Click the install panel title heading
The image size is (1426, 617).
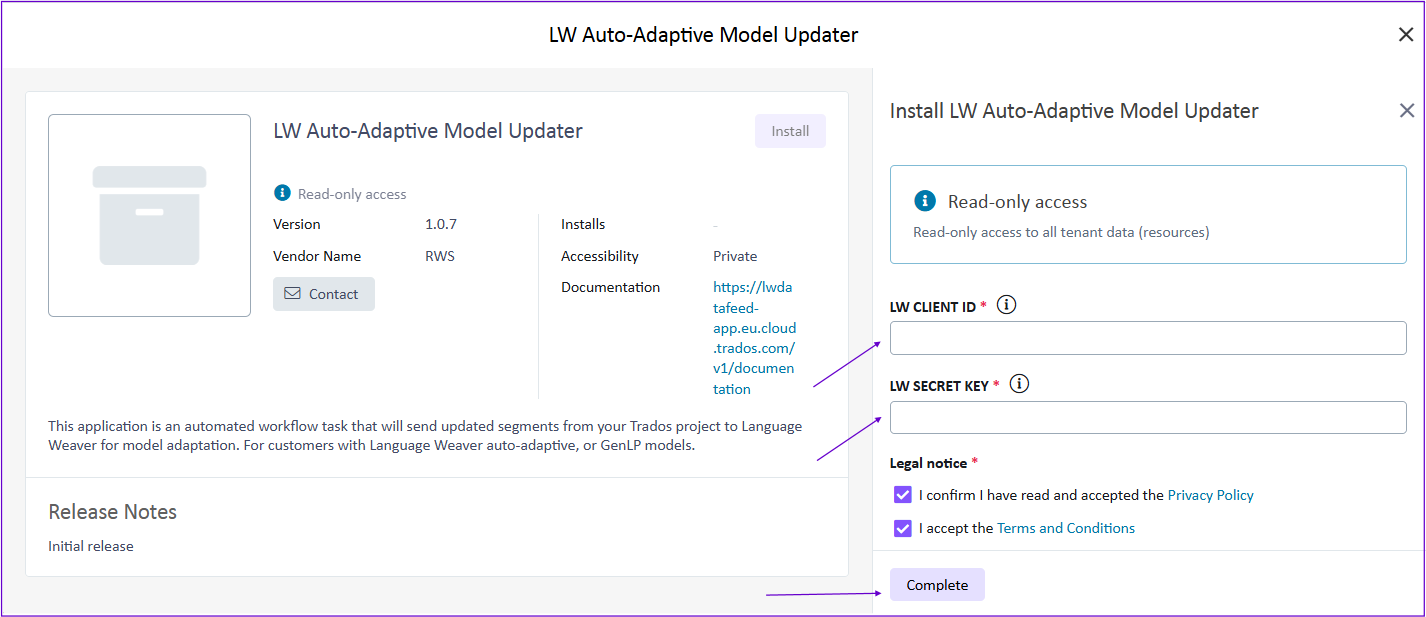1073,111
